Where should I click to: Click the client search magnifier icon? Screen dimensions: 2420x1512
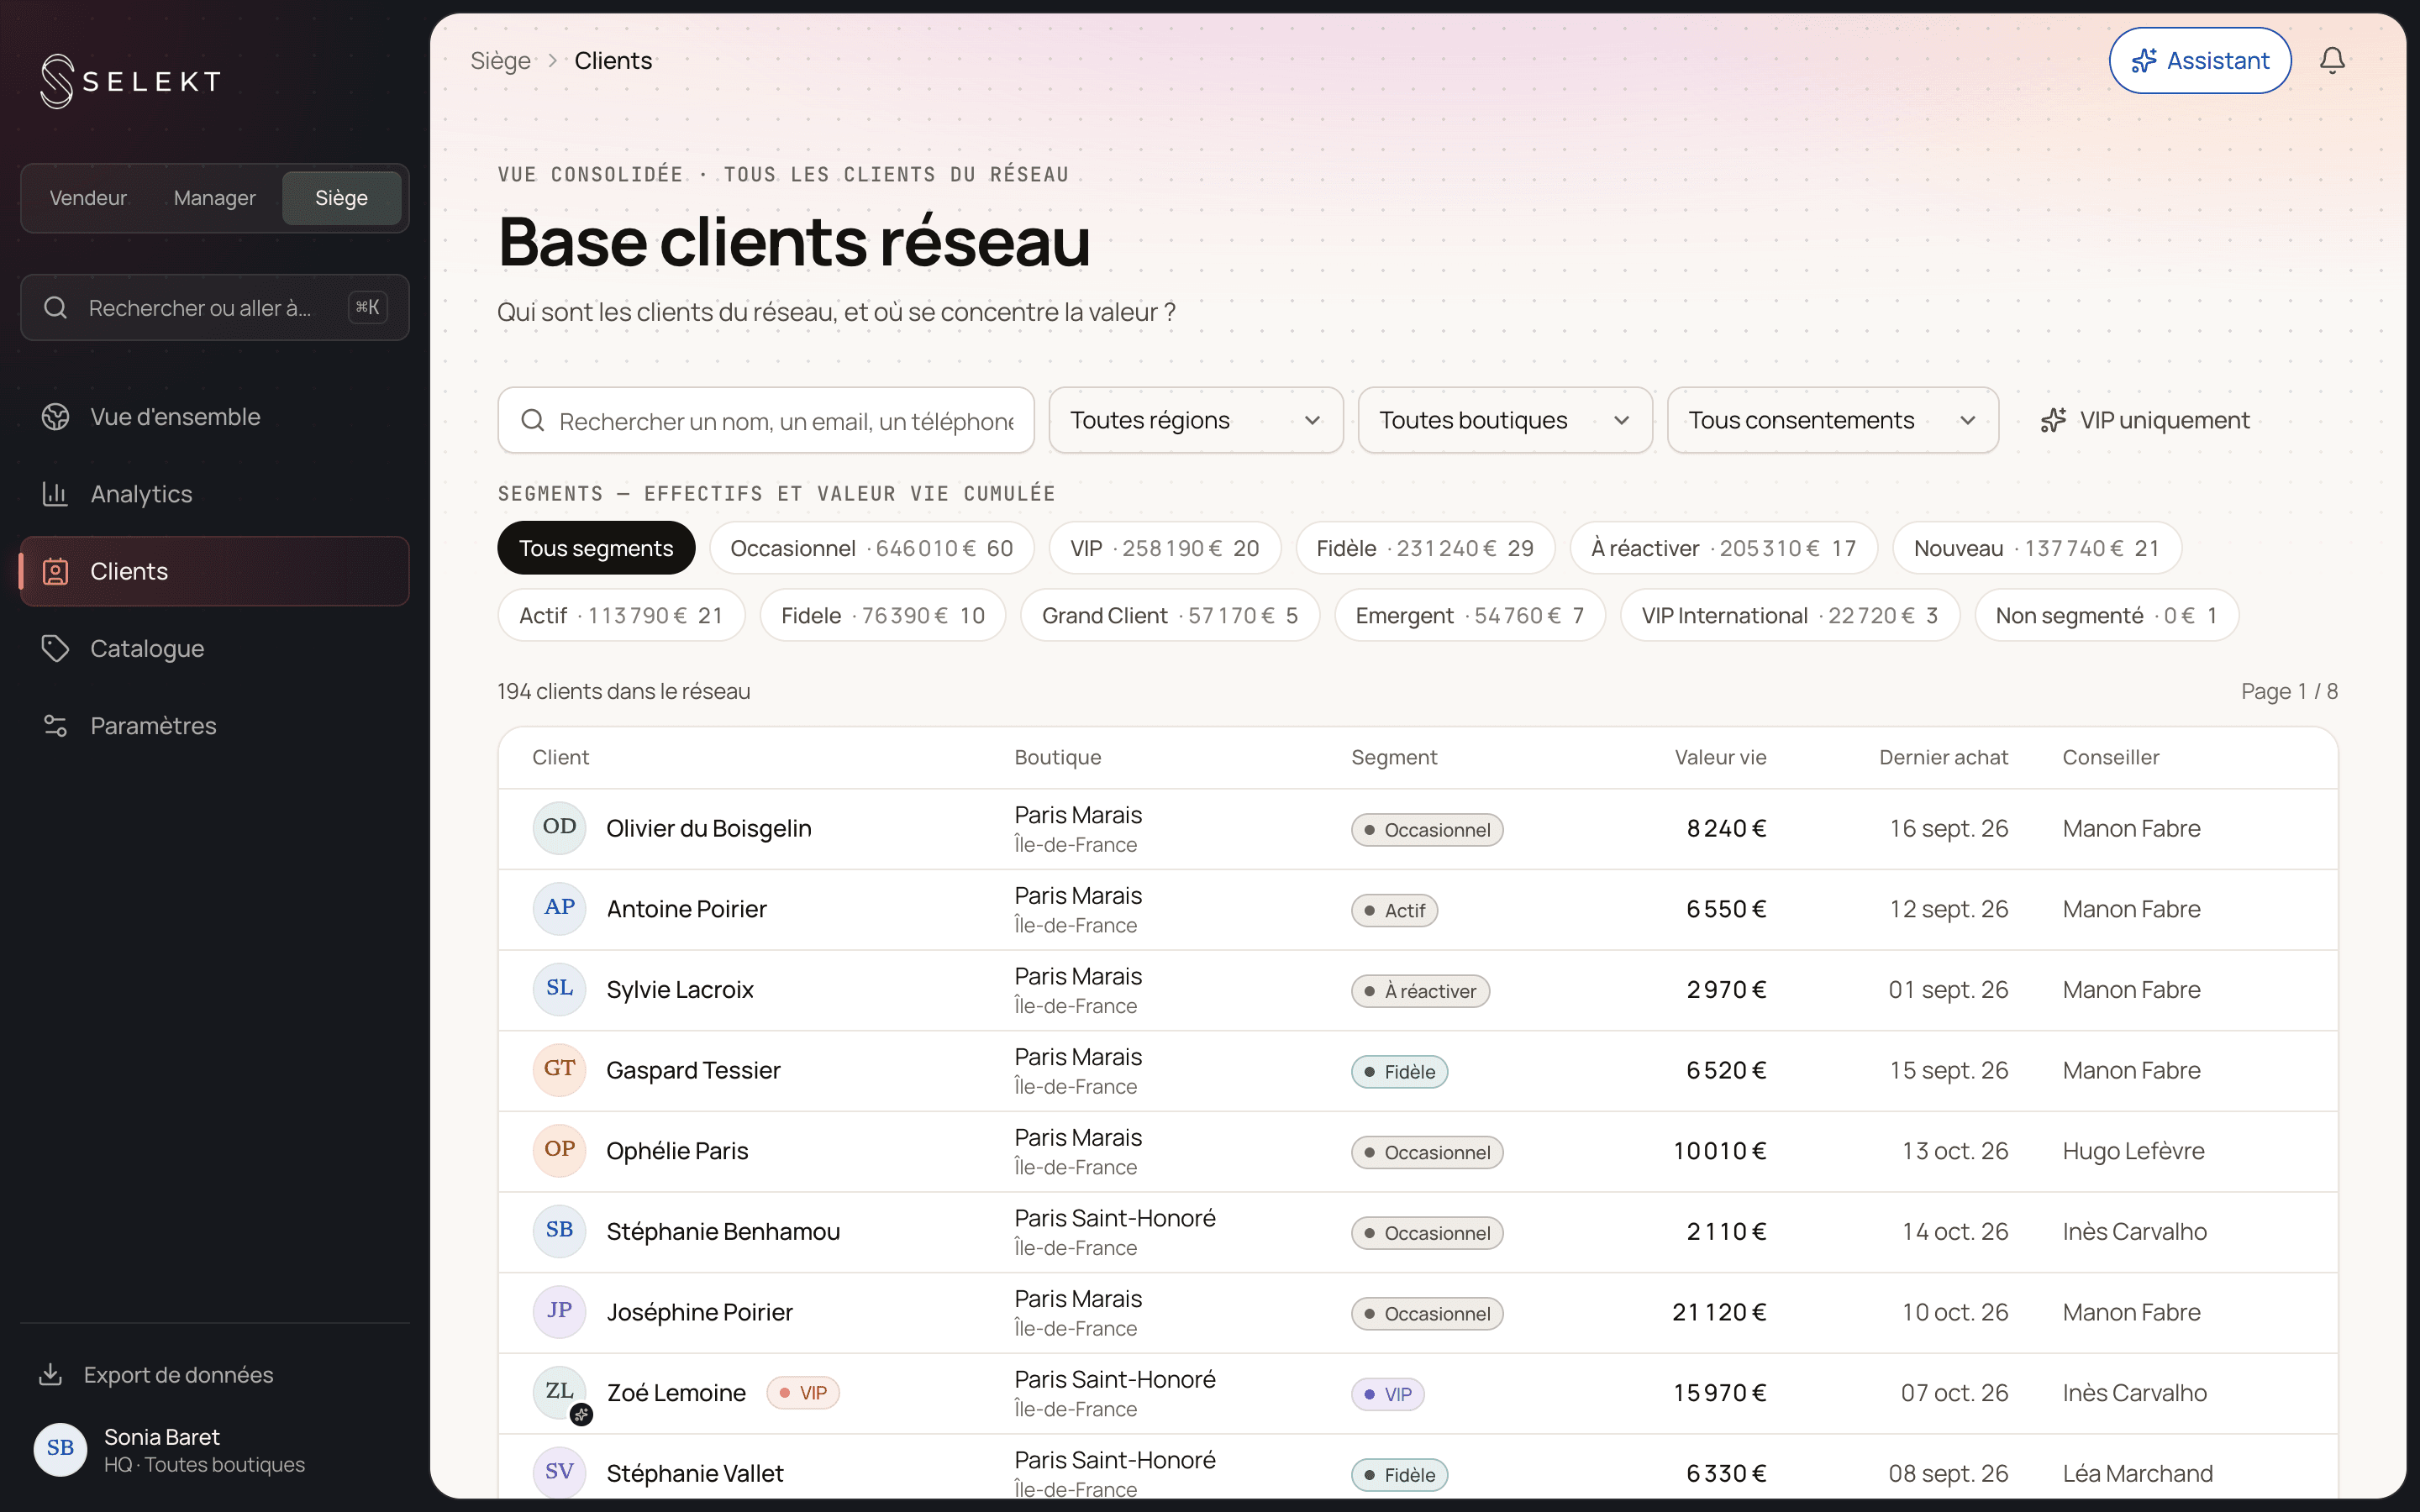533,420
